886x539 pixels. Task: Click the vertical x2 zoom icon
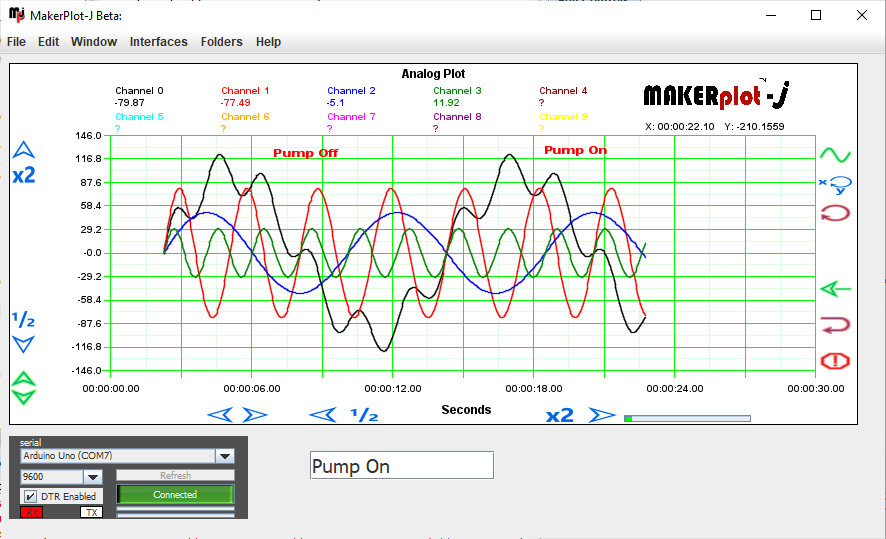24,175
